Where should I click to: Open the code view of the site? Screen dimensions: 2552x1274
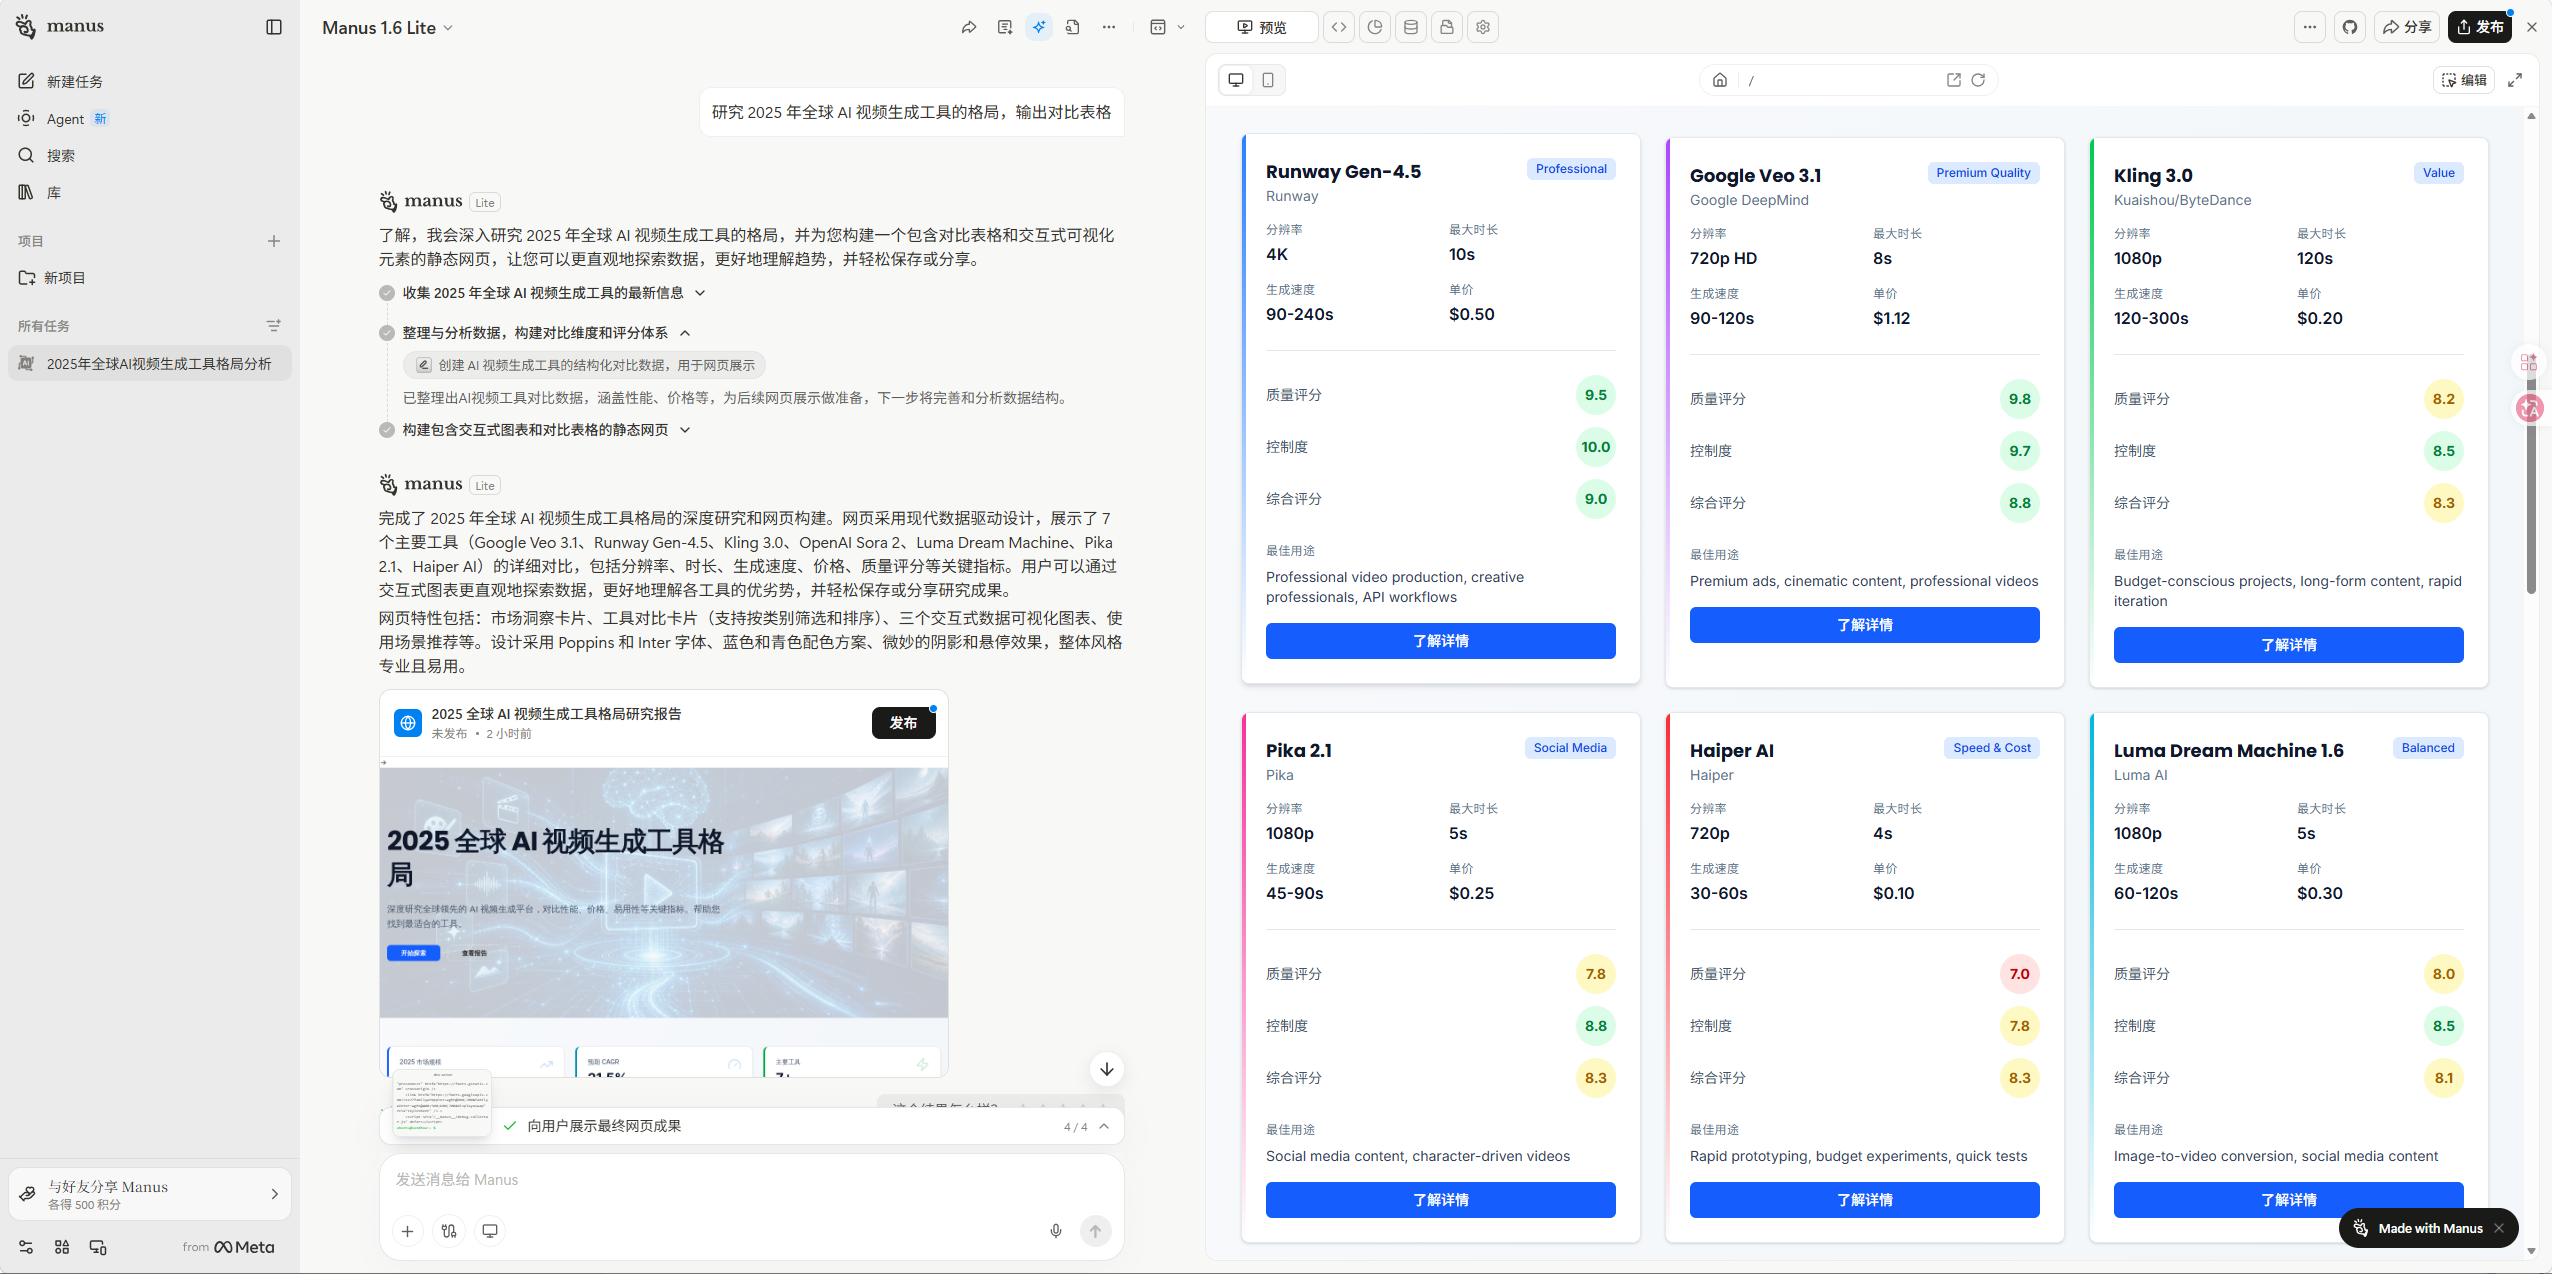coord(1339,27)
